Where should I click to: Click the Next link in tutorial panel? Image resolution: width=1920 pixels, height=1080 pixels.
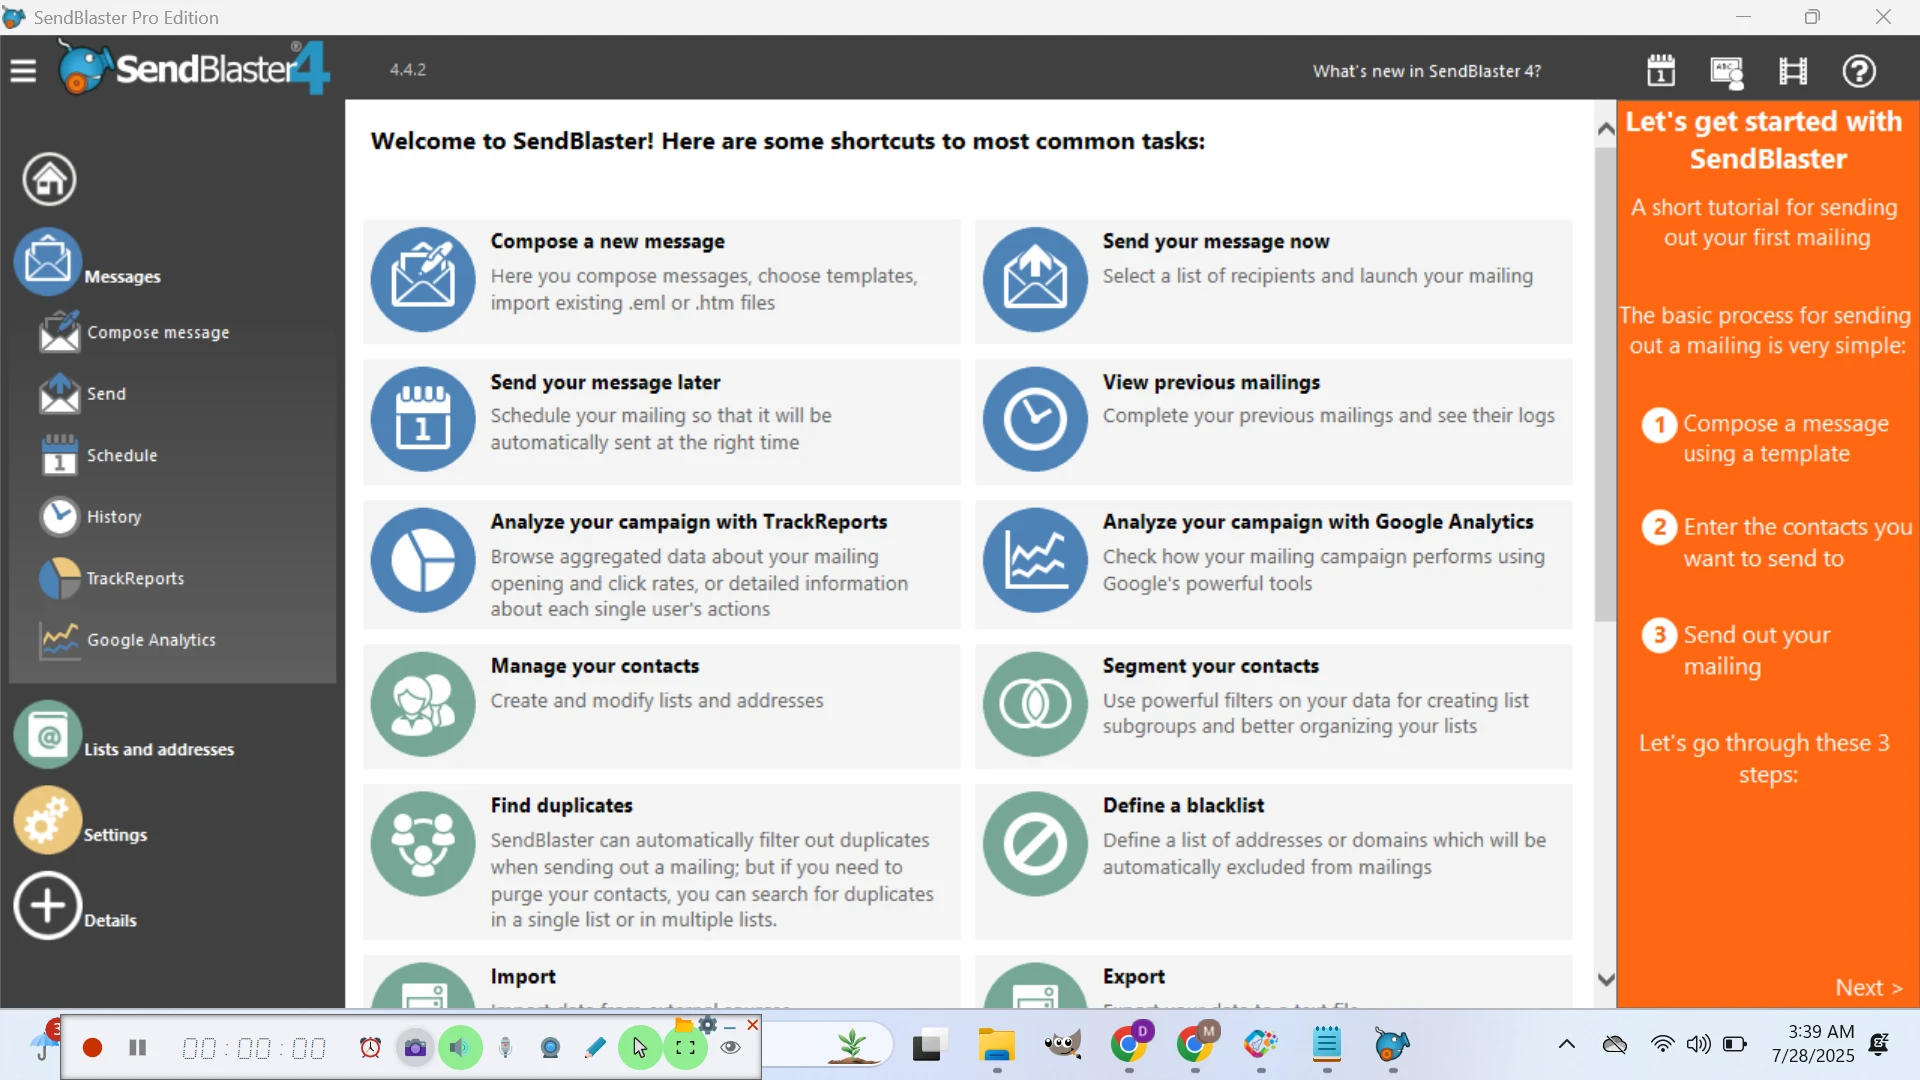[1868, 988]
